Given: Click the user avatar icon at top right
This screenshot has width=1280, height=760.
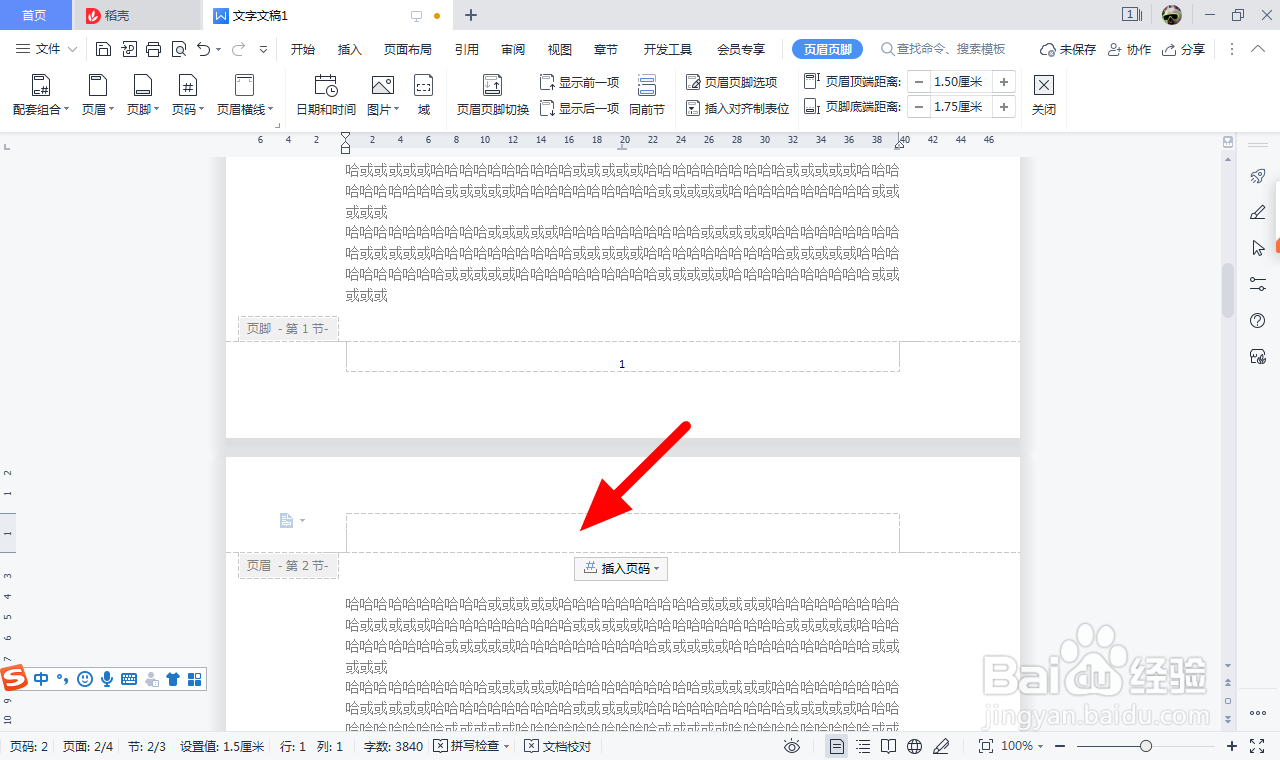Looking at the screenshot, I should pyautogui.click(x=1172, y=15).
